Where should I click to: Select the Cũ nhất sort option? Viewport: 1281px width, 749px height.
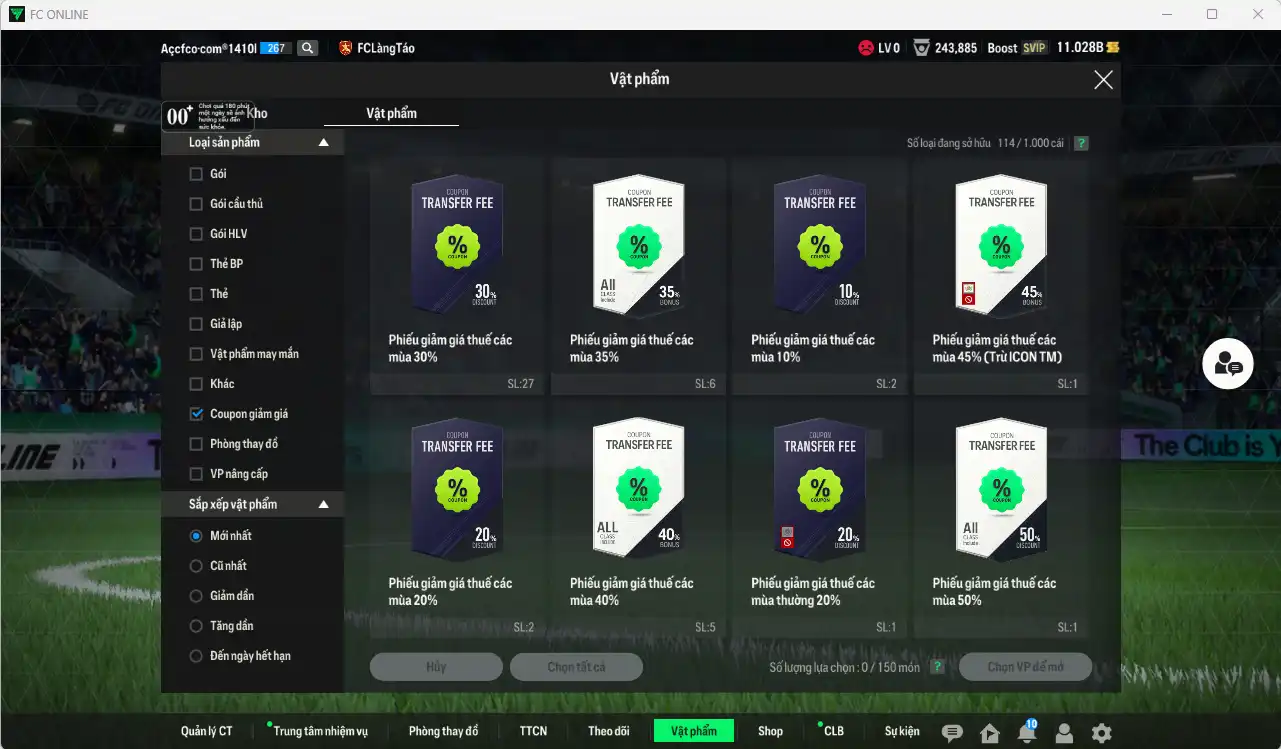(x=196, y=566)
